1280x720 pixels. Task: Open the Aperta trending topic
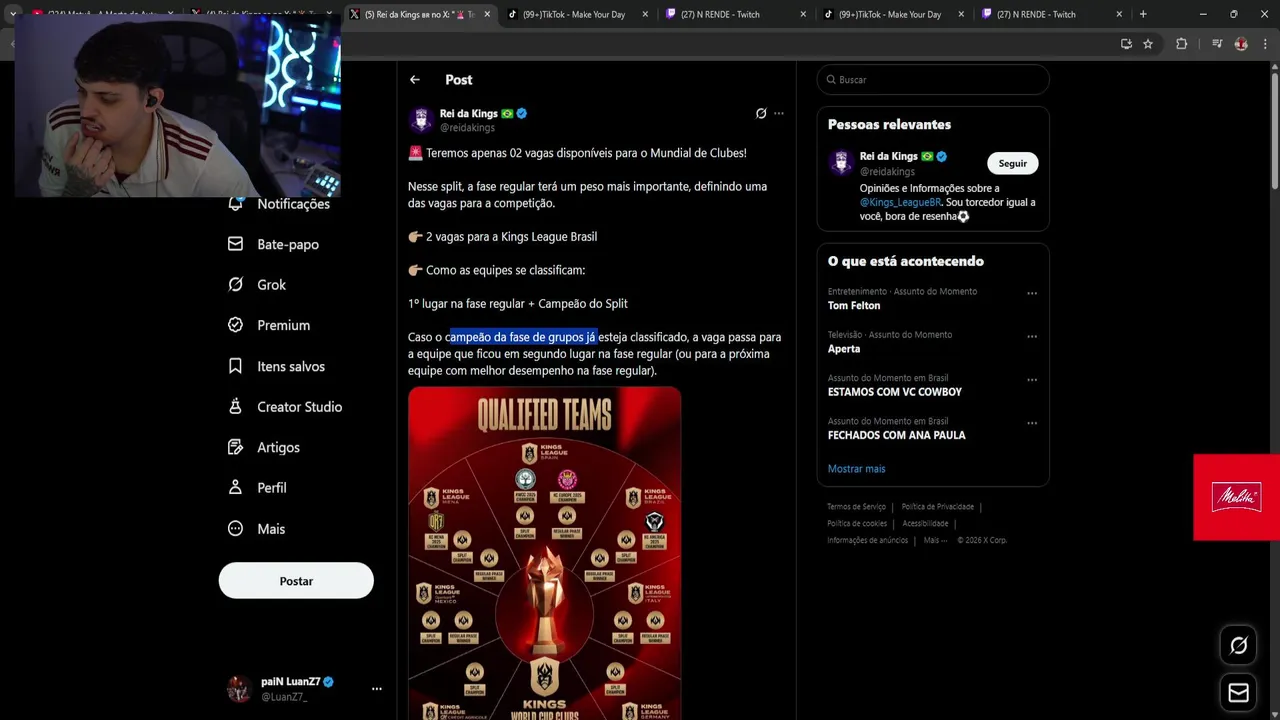(x=844, y=349)
